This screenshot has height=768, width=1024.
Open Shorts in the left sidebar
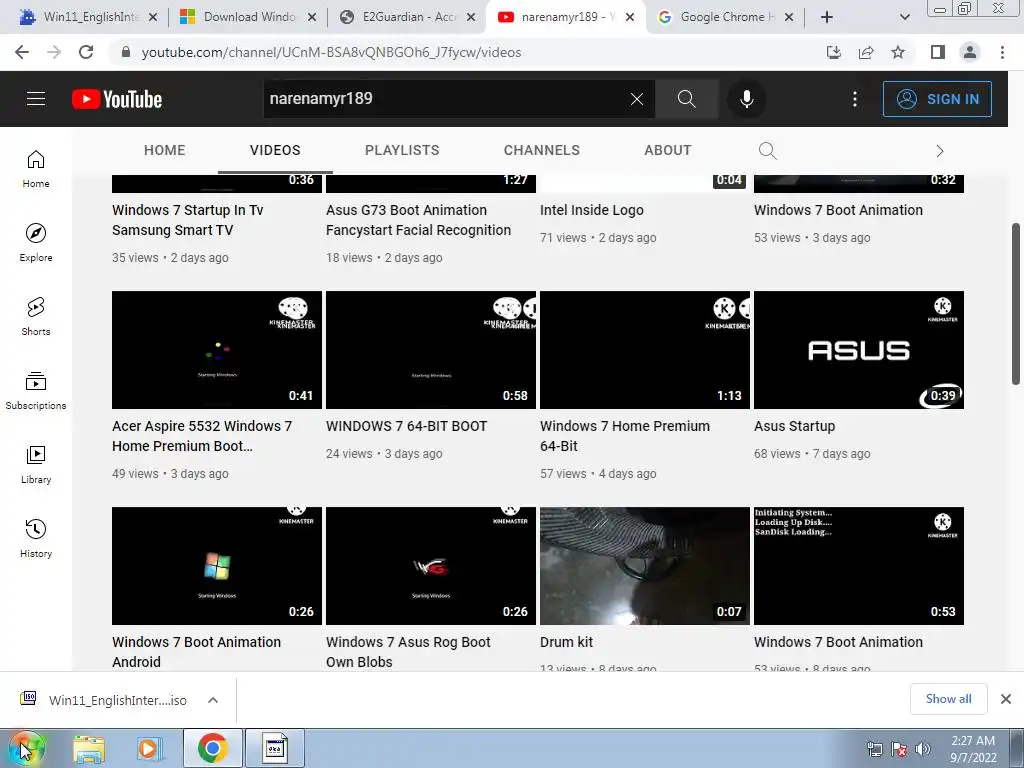click(36, 317)
